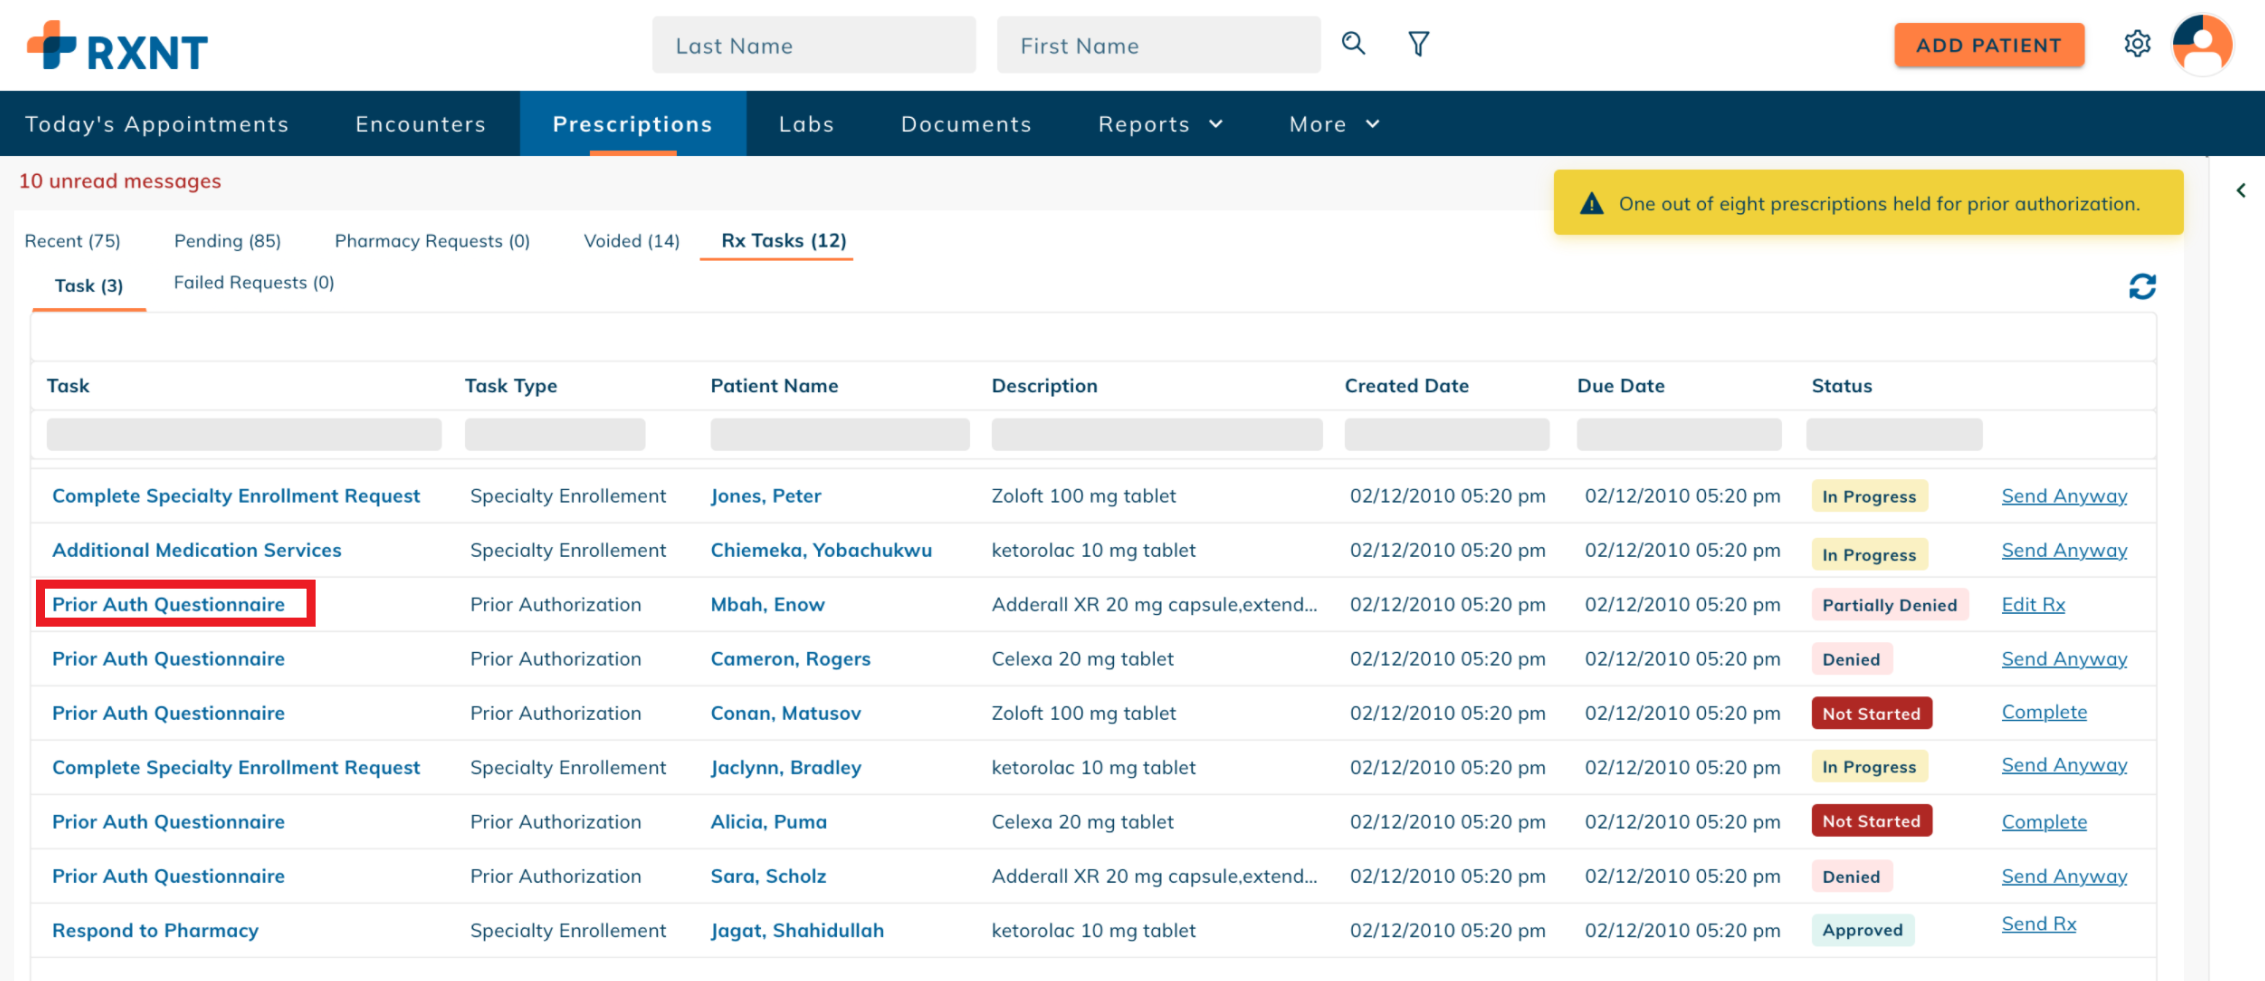Click the search magnifier icon

1353,43
